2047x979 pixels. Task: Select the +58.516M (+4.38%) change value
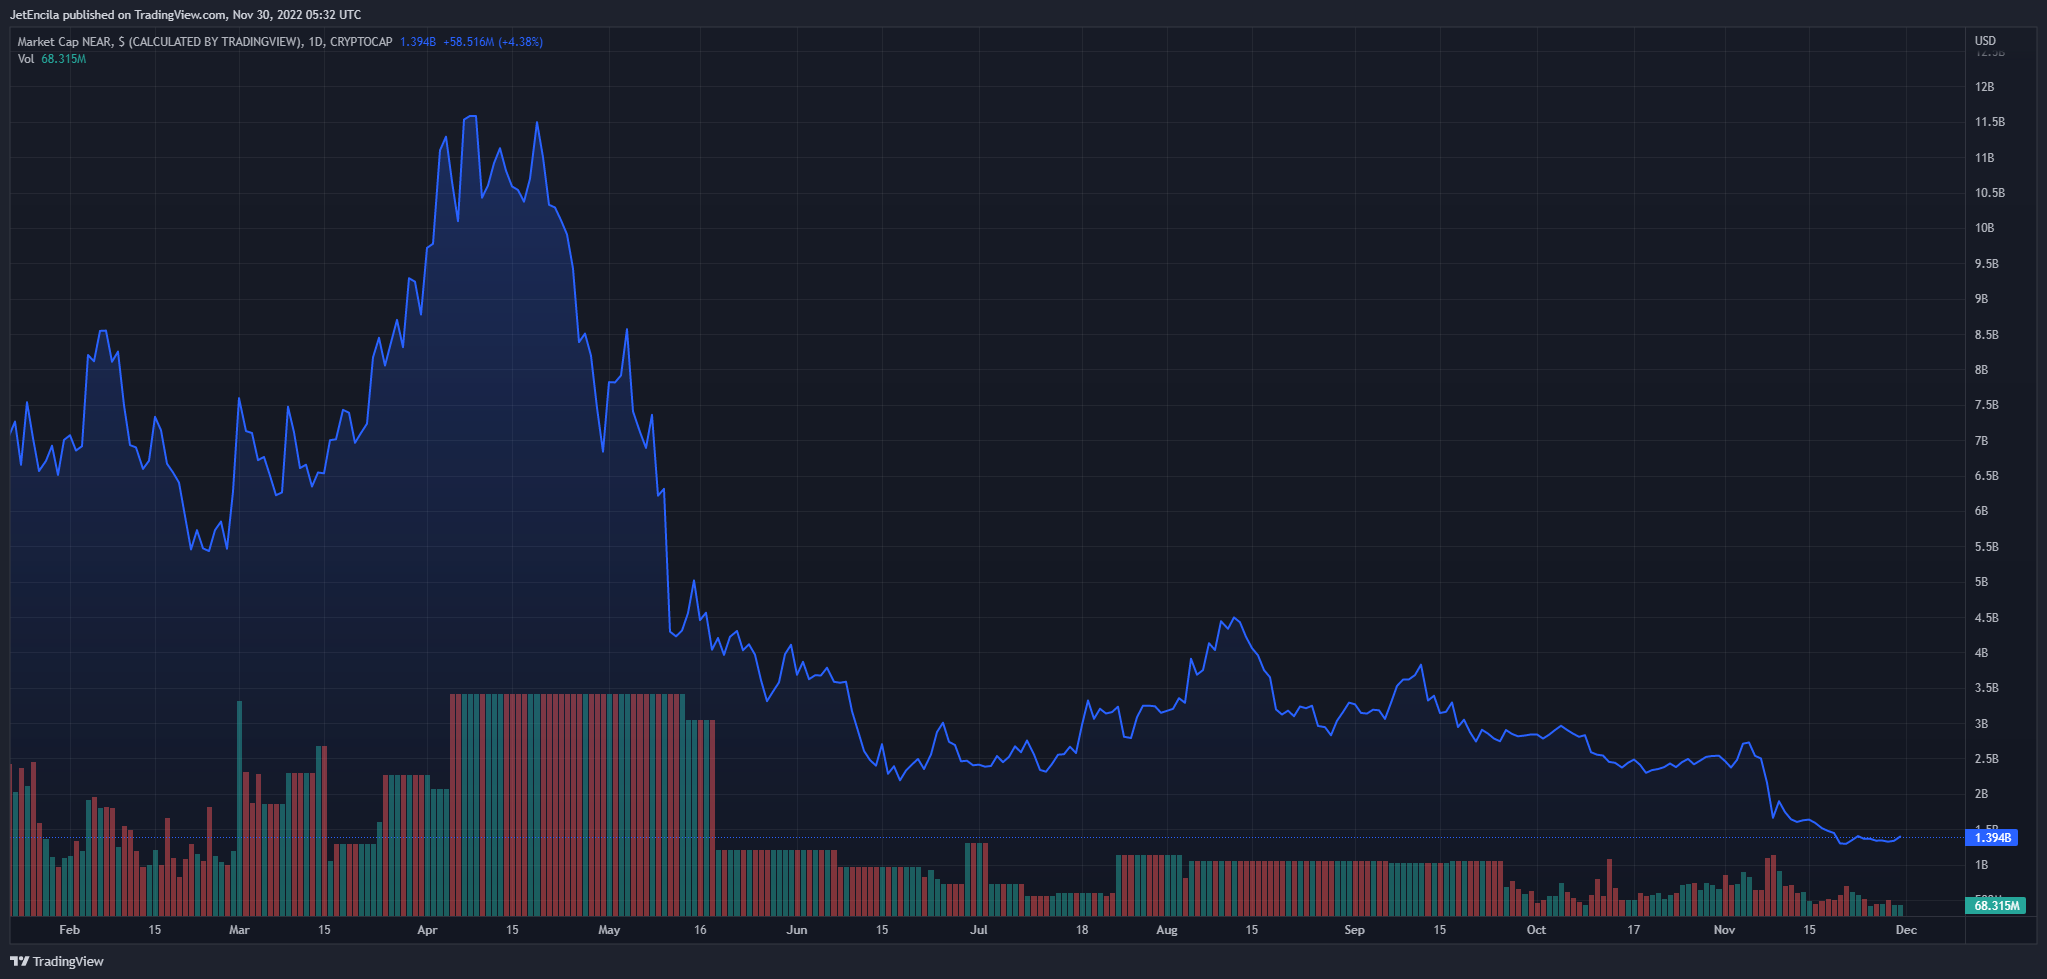pyautogui.click(x=493, y=42)
